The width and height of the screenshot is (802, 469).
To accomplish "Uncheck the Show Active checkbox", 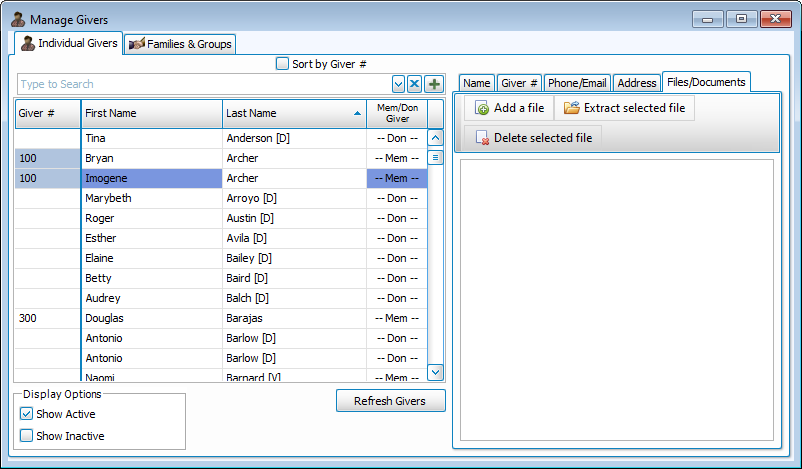I will [27, 414].
